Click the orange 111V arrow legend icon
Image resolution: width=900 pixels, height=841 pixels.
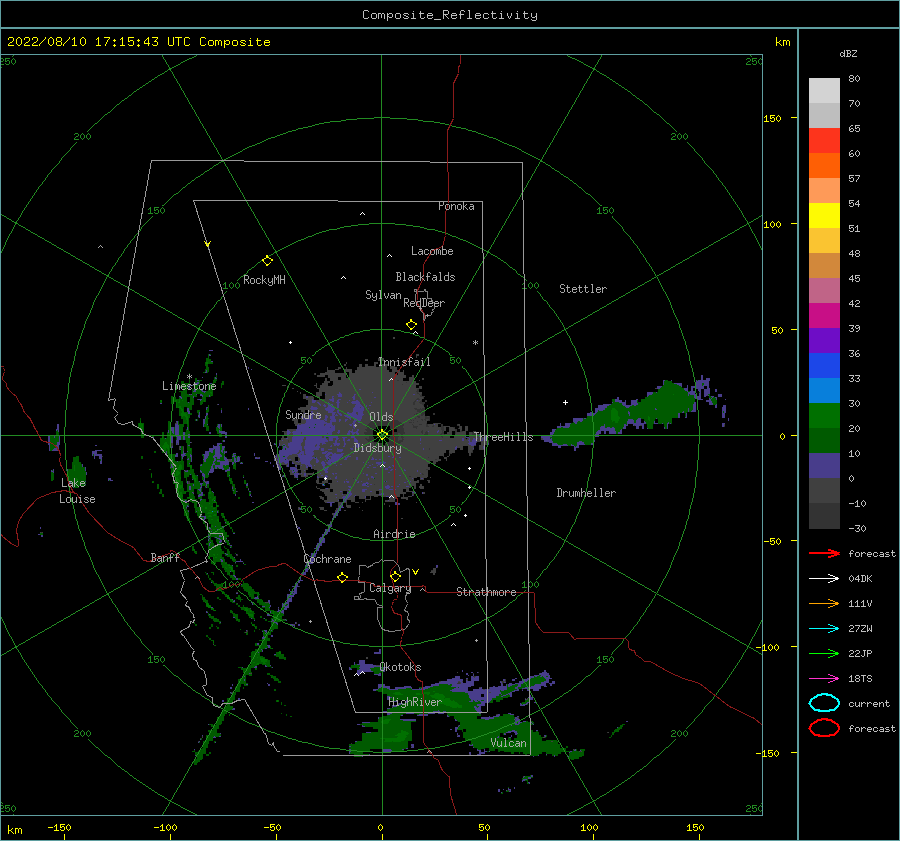coord(824,603)
